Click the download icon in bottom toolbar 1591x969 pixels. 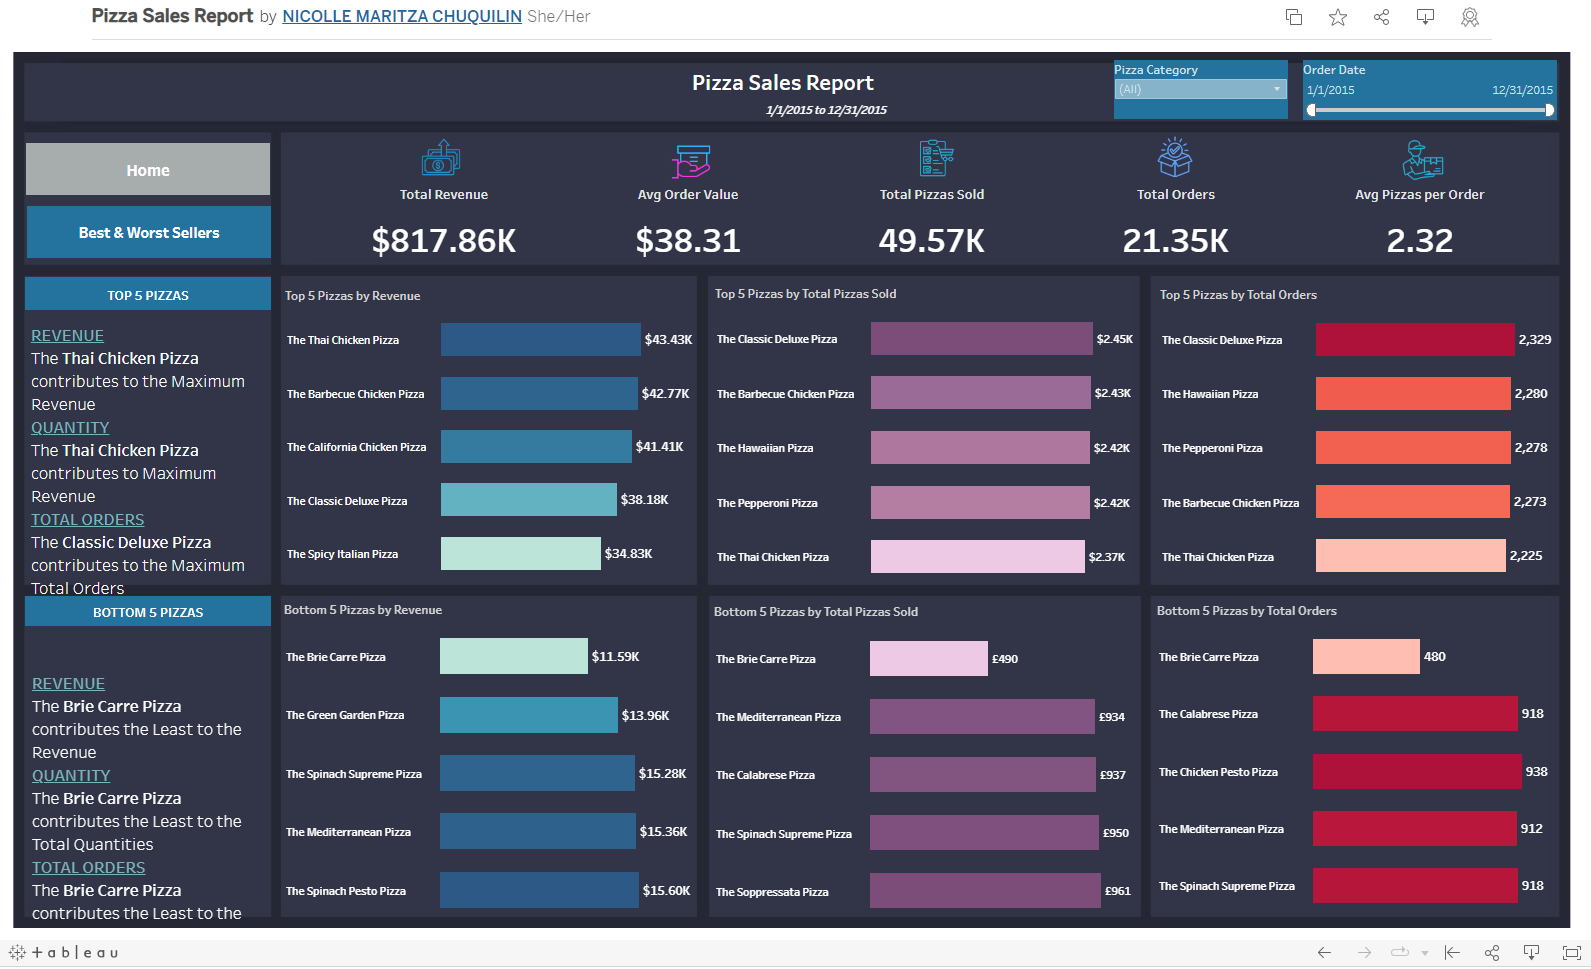pyautogui.click(x=1531, y=953)
